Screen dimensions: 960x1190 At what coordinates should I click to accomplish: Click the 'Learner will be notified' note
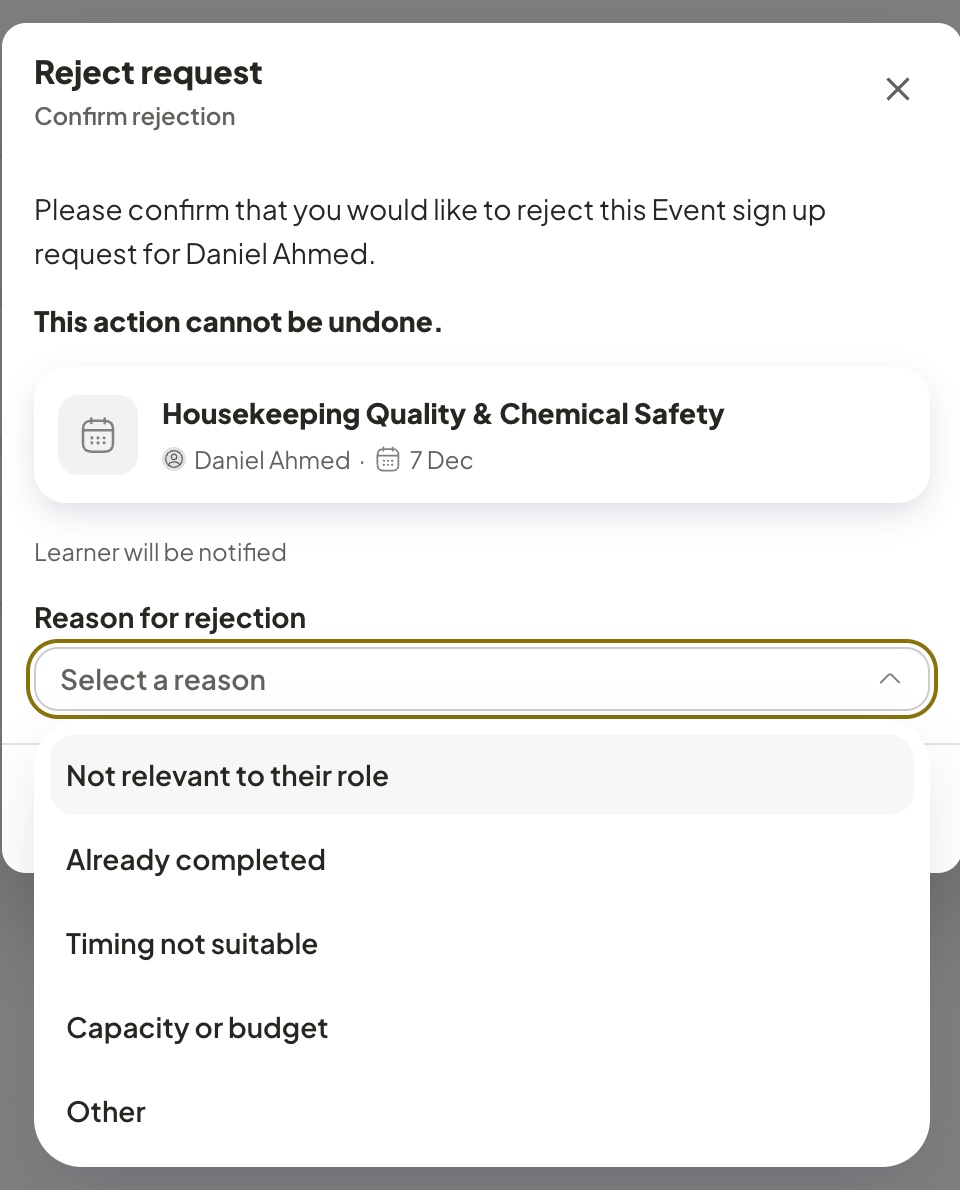160,552
